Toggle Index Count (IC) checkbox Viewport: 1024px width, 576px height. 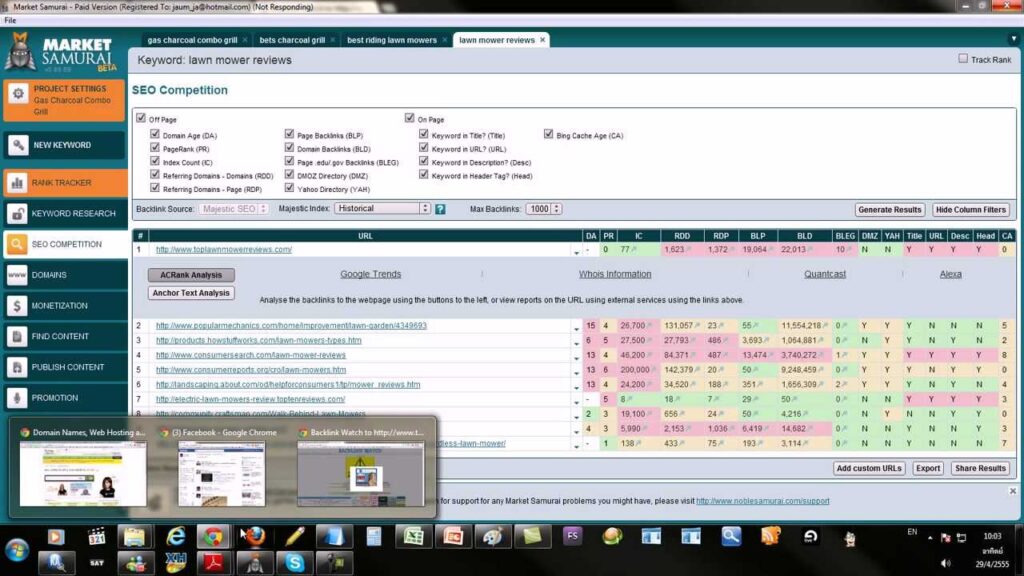[x=155, y=161]
